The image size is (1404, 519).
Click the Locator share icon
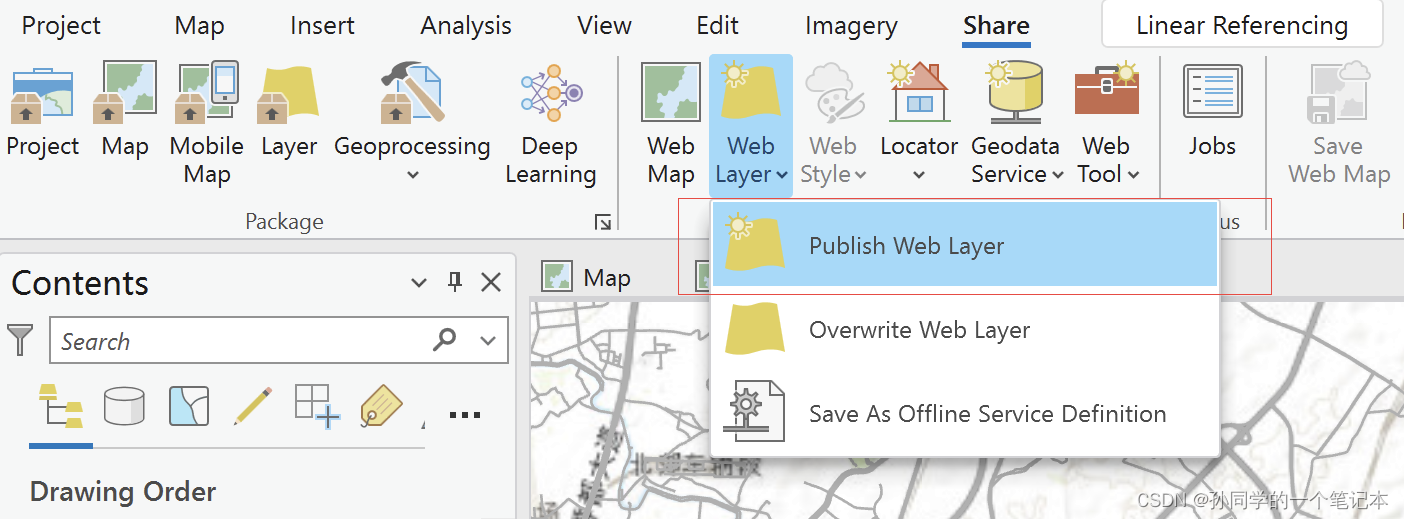(919, 92)
